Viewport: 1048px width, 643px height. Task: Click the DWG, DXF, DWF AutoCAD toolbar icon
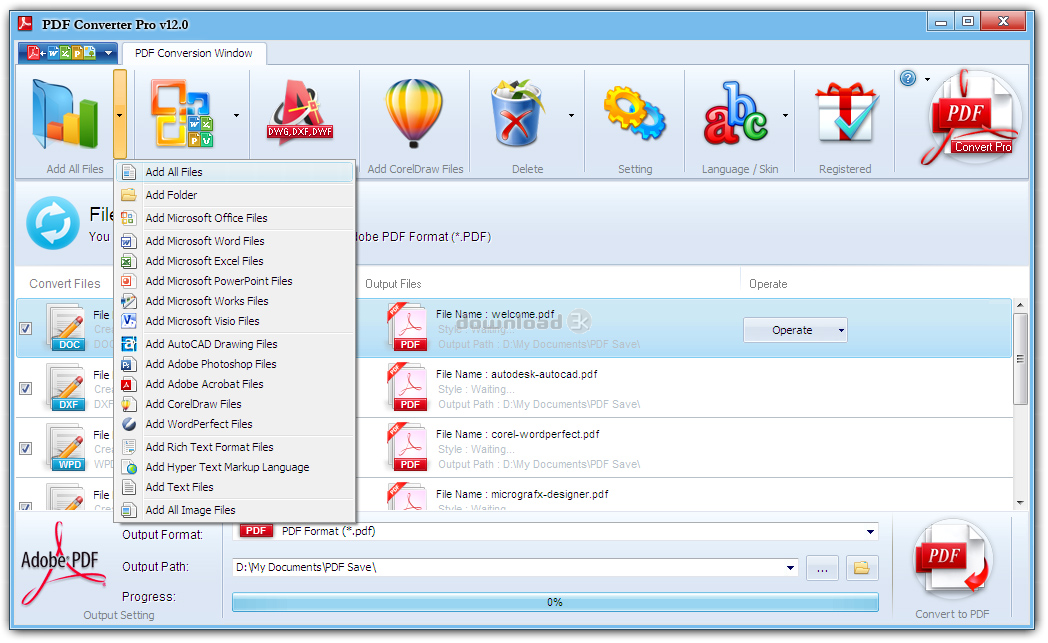click(x=300, y=112)
